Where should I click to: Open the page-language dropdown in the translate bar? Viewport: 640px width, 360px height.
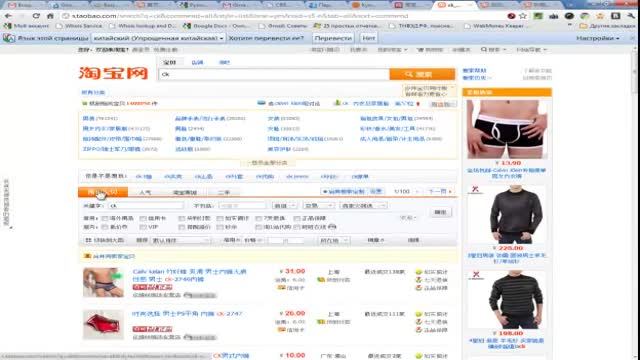[x=158, y=38]
